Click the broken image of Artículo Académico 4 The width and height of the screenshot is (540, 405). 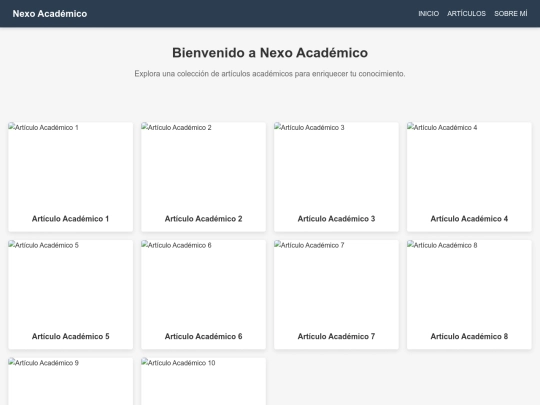click(469, 164)
